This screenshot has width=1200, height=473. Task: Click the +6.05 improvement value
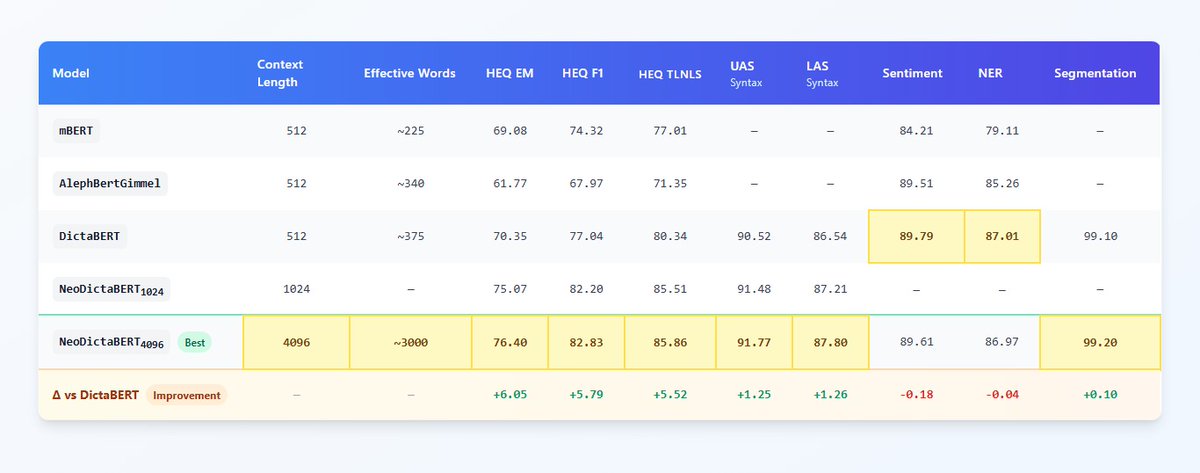[510, 395]
